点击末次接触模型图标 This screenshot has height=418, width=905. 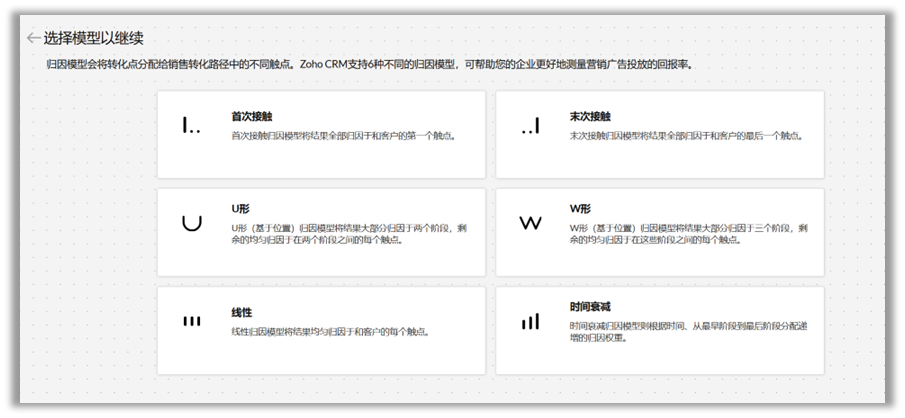(x=530, y=125)
